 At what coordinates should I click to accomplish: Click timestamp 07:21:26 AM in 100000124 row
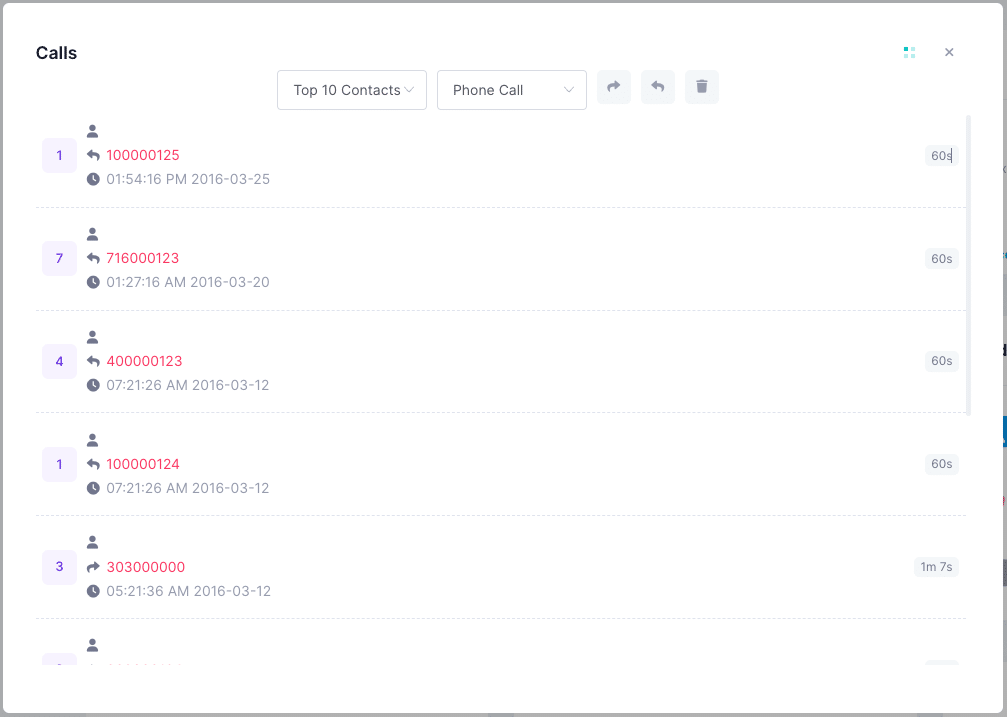click(x=188, y=488)
